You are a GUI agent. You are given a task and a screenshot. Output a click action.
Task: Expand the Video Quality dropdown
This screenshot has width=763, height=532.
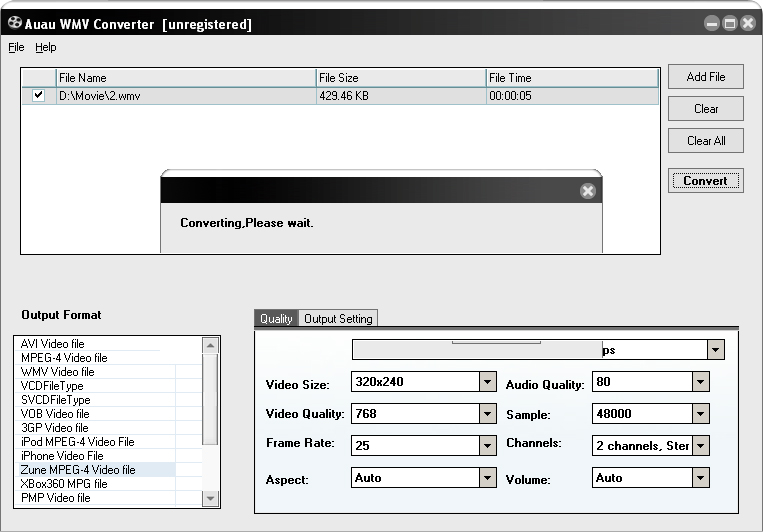click(x=487, y=414)
